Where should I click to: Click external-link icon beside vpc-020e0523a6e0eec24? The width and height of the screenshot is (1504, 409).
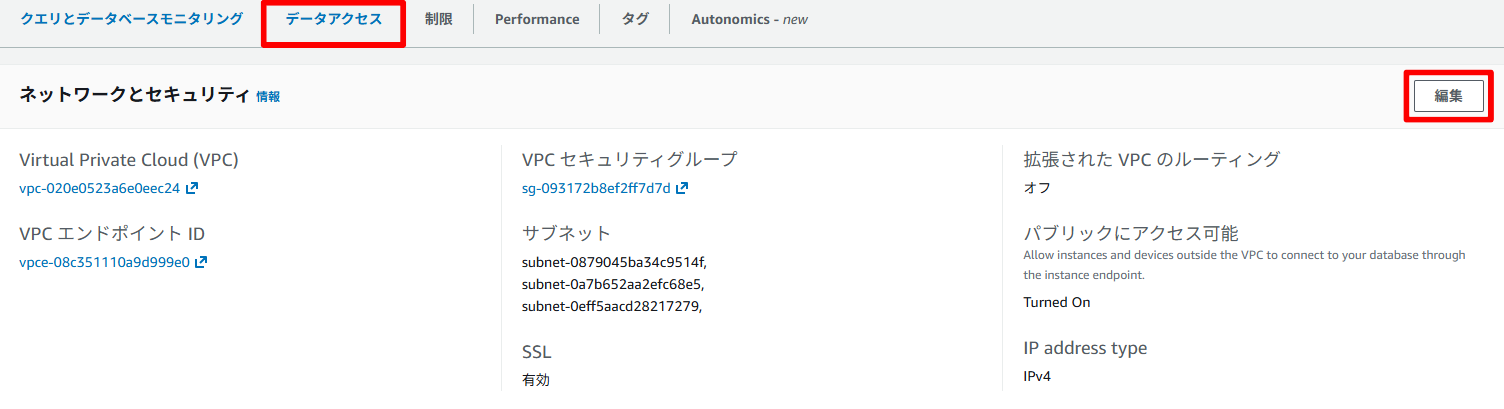[192, 188]
